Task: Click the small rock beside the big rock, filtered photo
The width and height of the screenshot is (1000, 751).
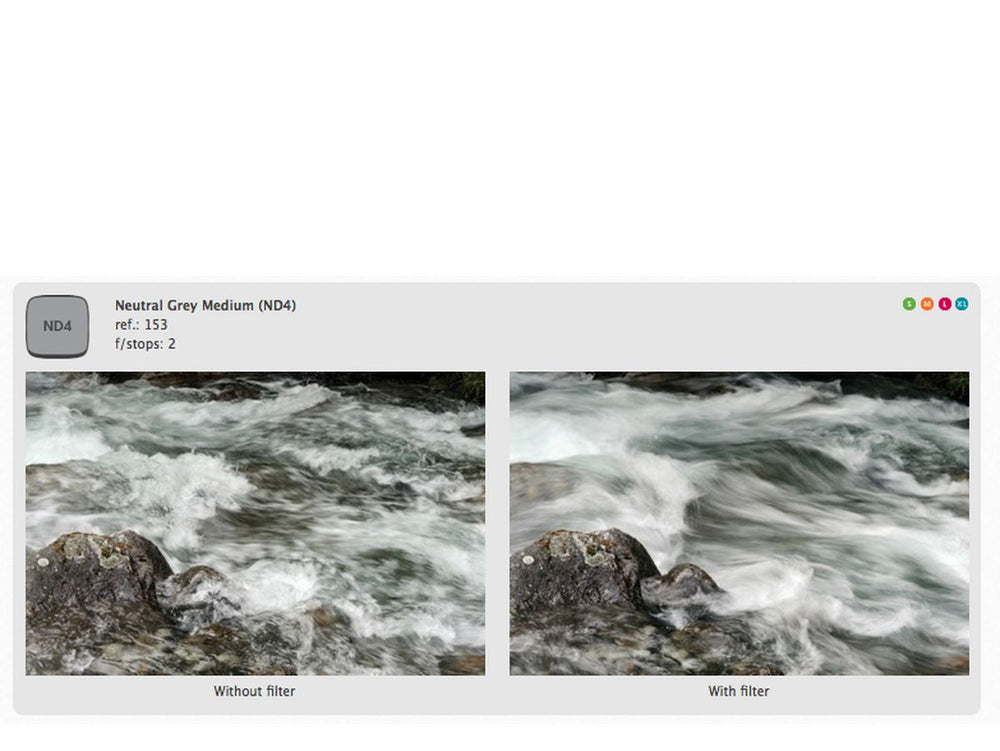Action: point(682,585)
